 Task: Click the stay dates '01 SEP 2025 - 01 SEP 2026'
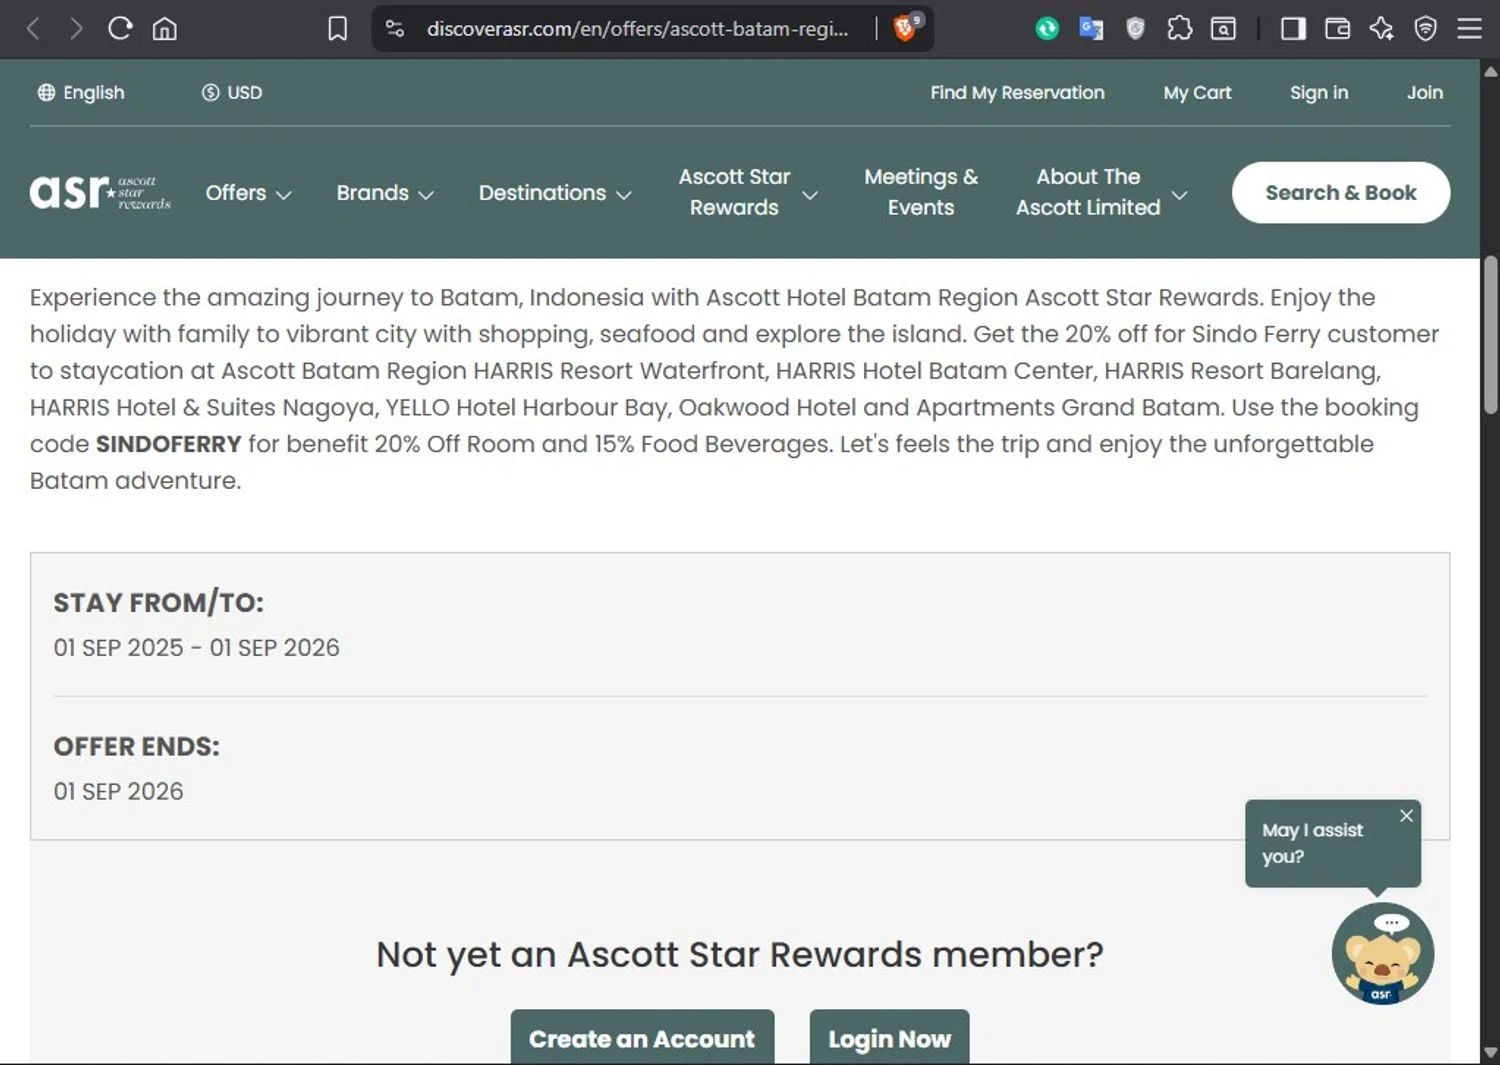[196, 647]
